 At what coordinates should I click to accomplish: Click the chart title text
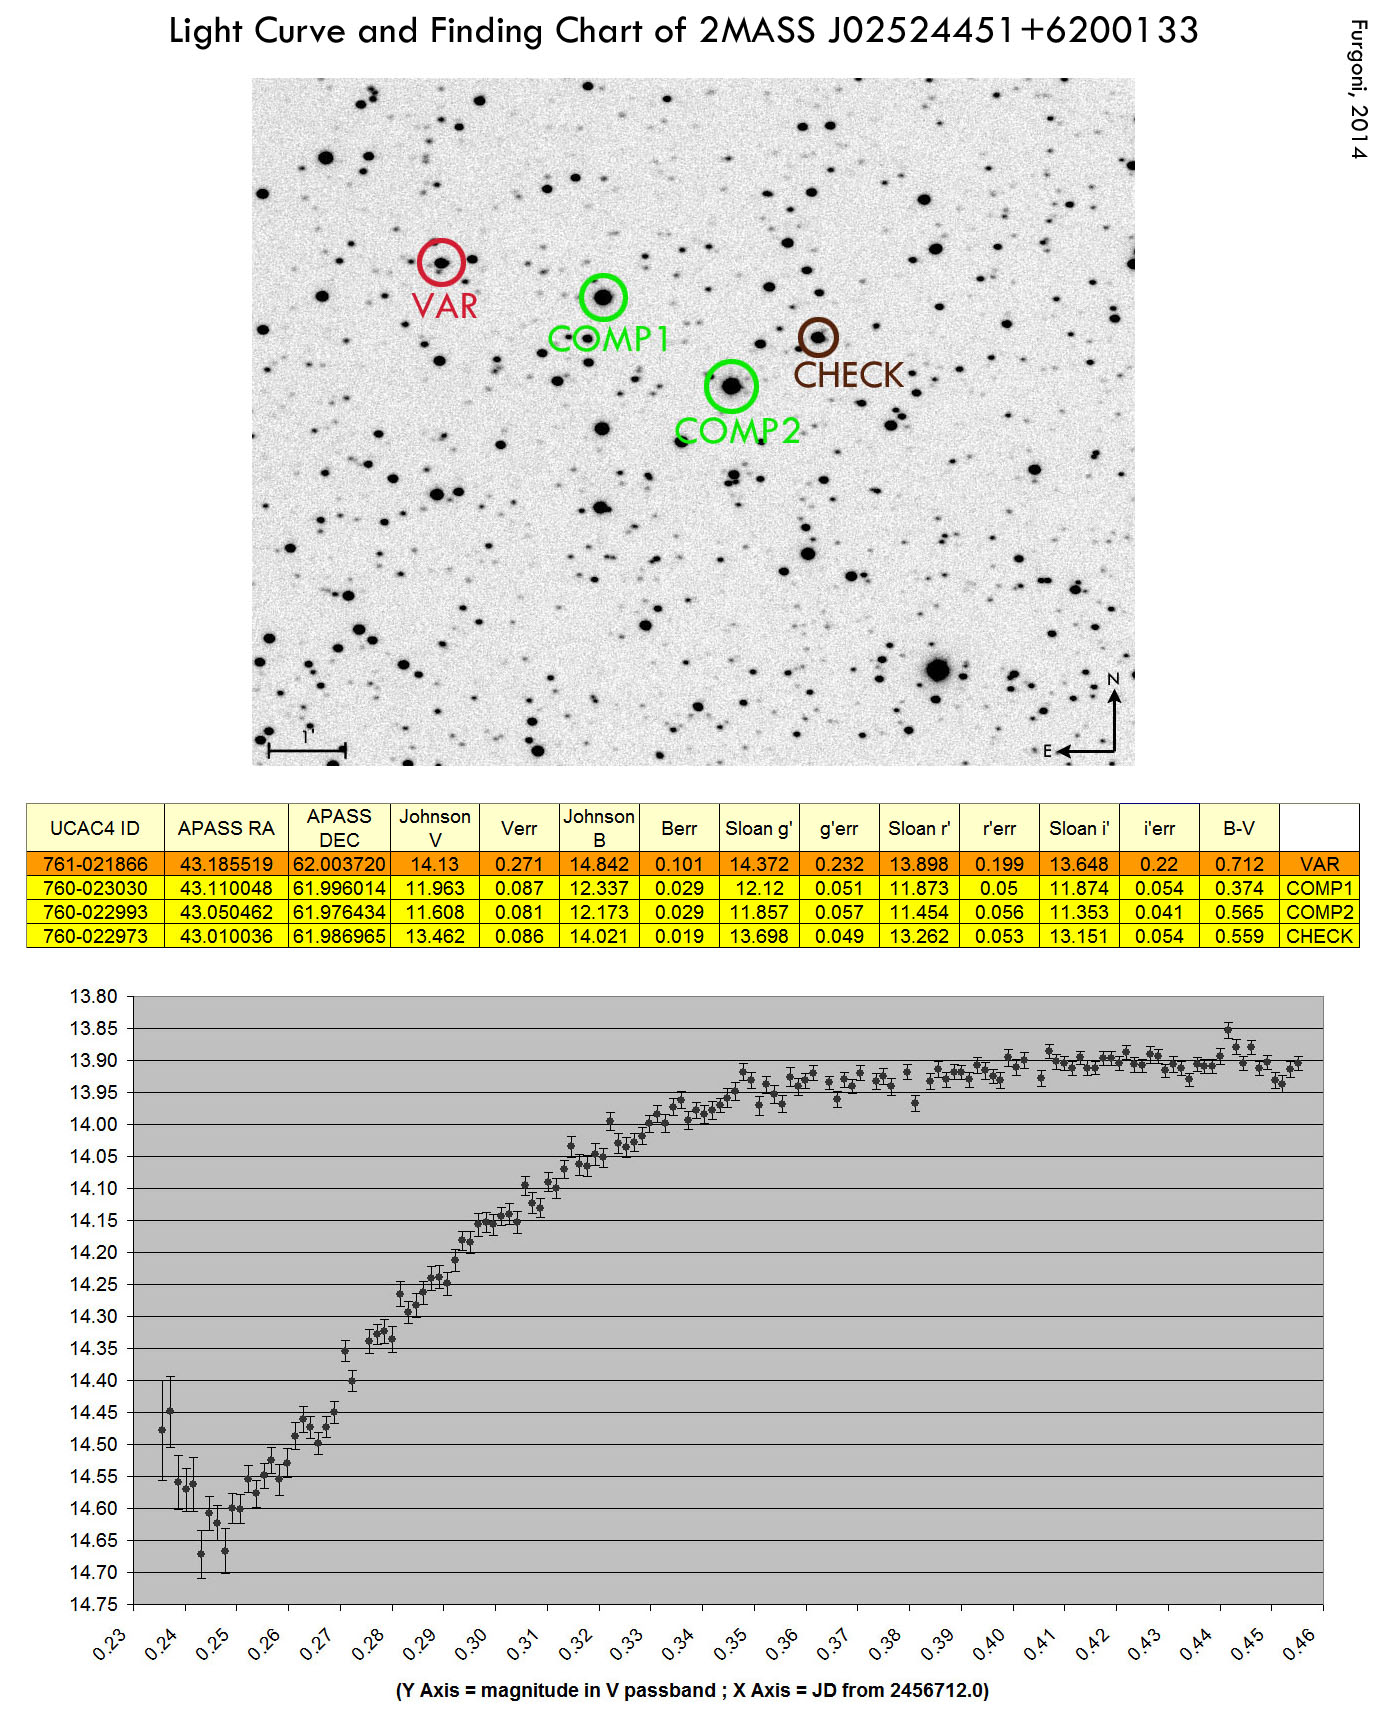coord(683,31)
